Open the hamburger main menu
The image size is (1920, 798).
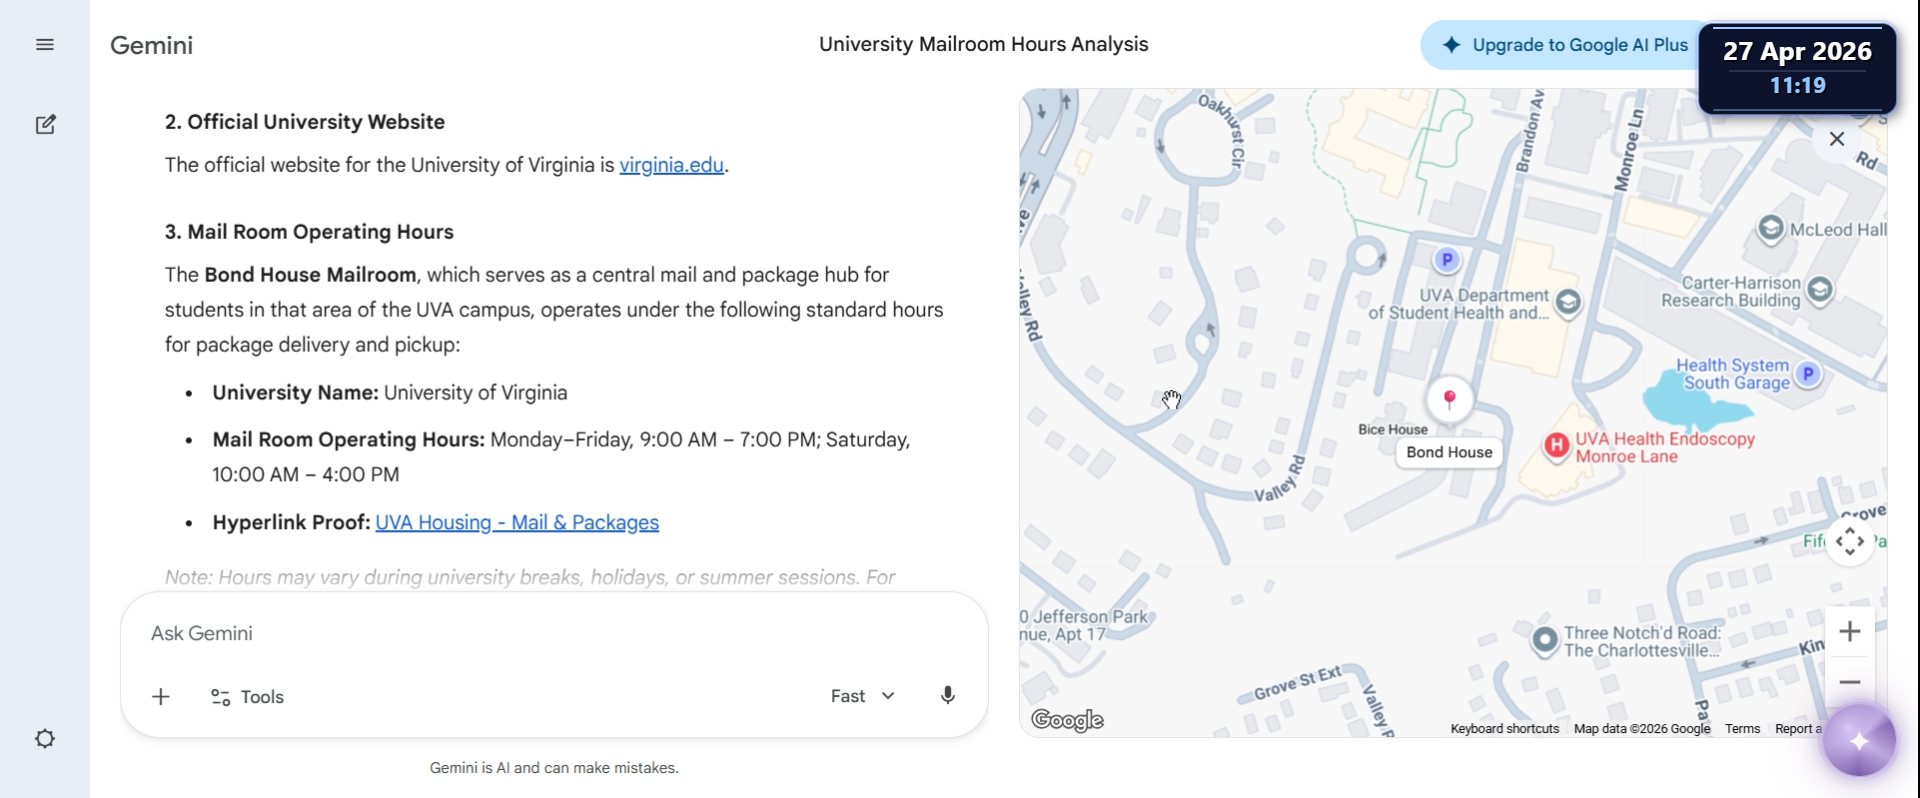(x=45, y=45)
